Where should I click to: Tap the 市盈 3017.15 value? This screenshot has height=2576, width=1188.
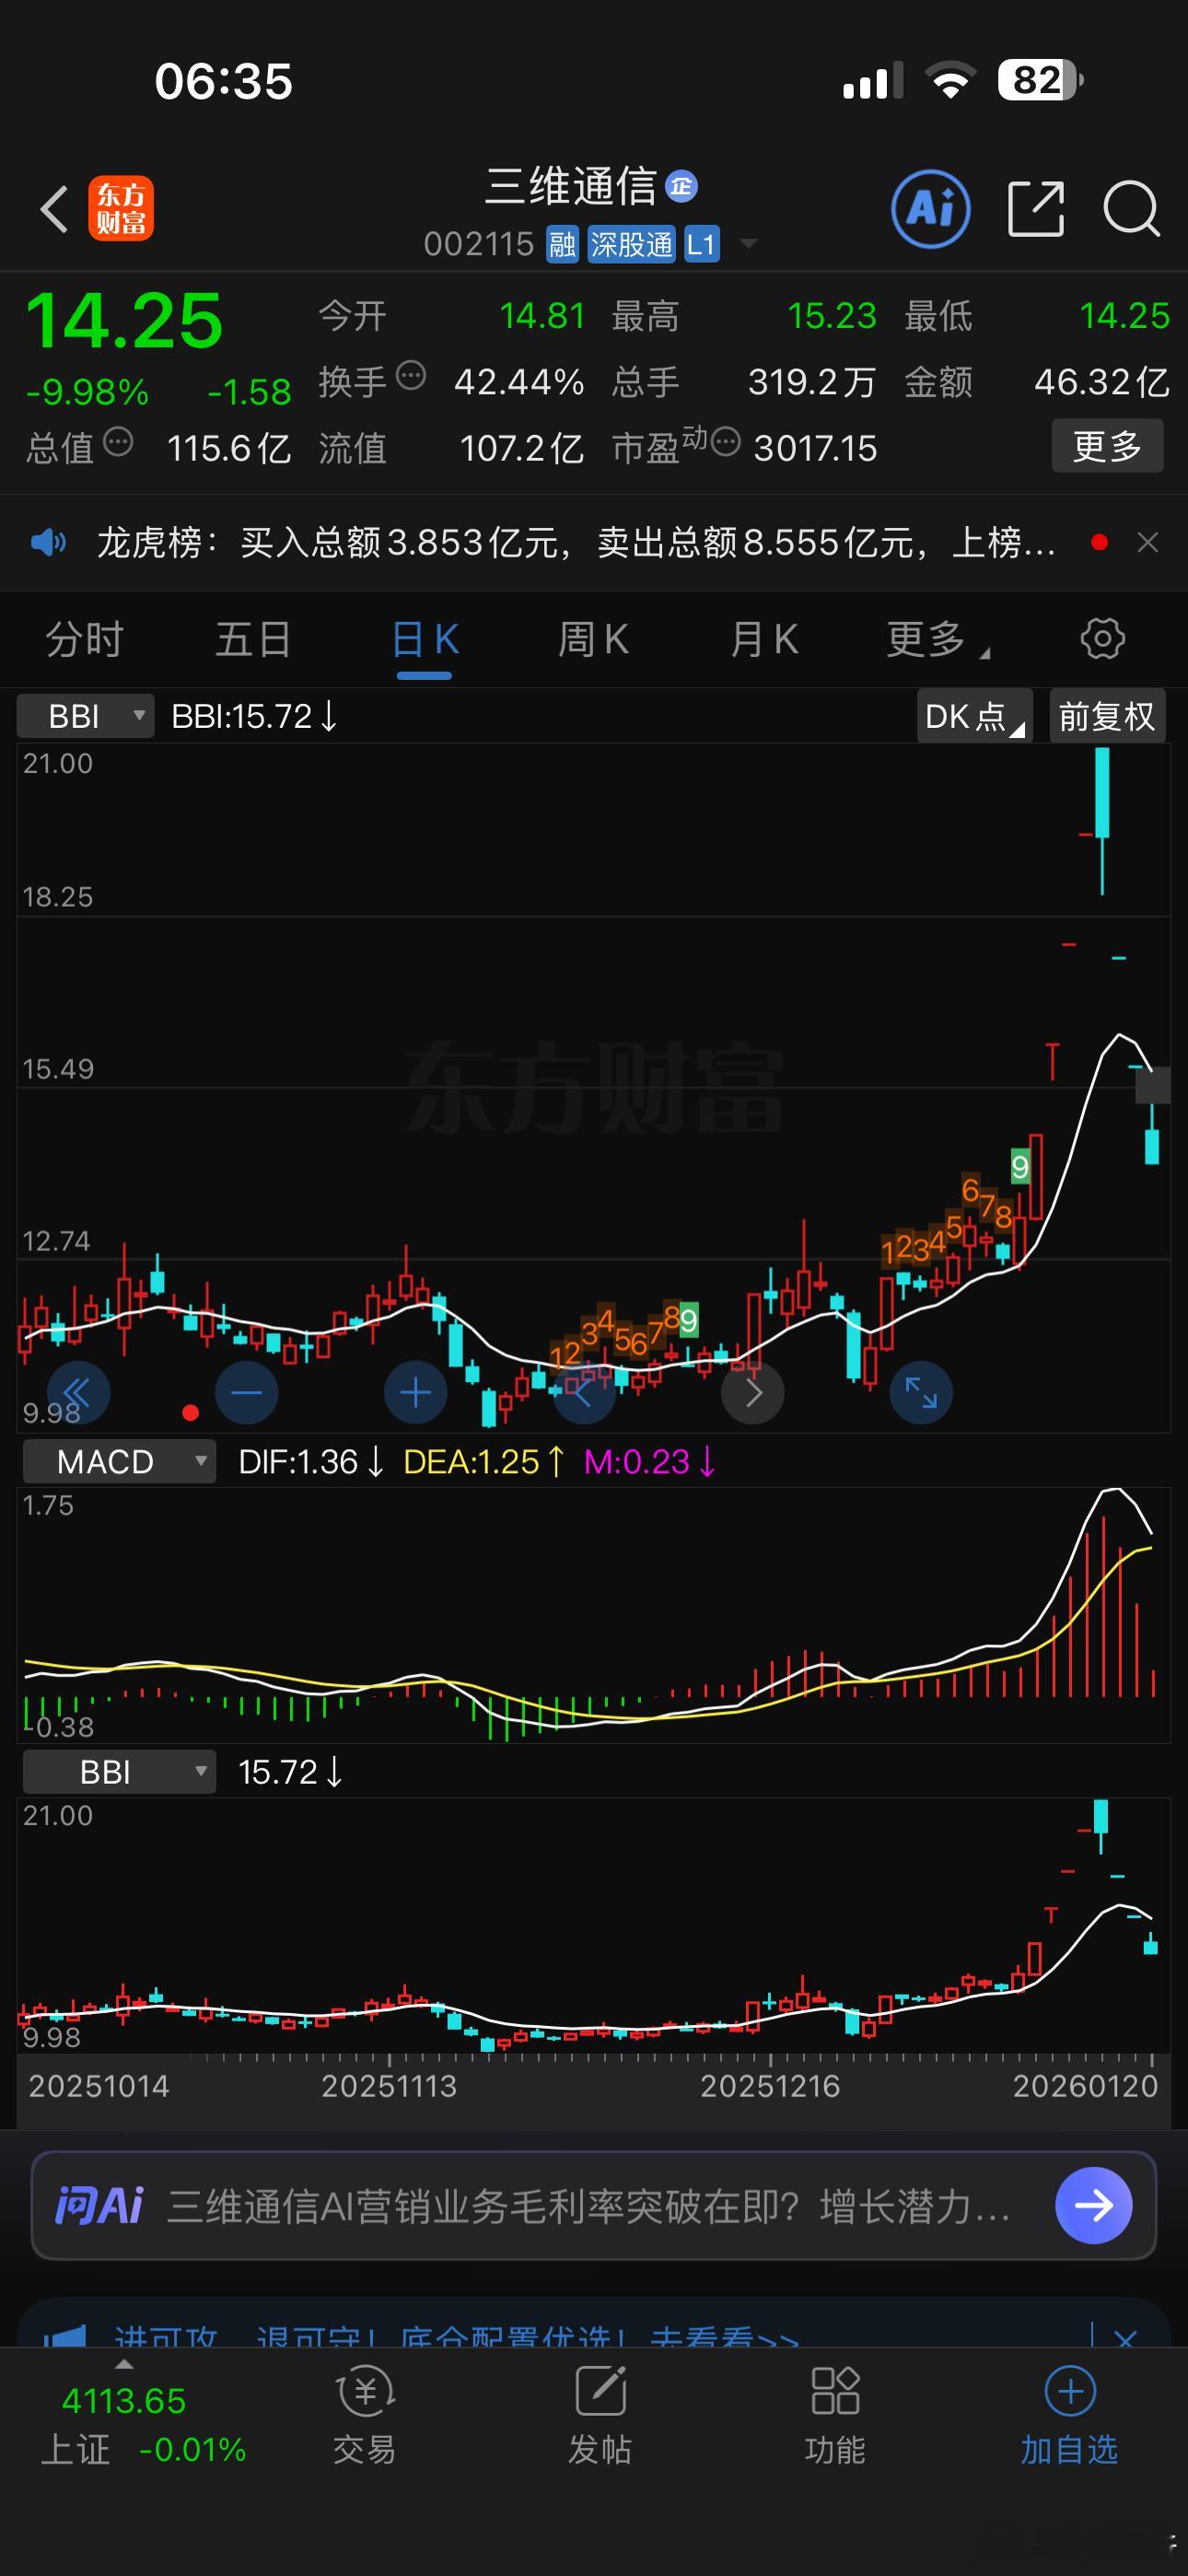(x=815, y=448)
